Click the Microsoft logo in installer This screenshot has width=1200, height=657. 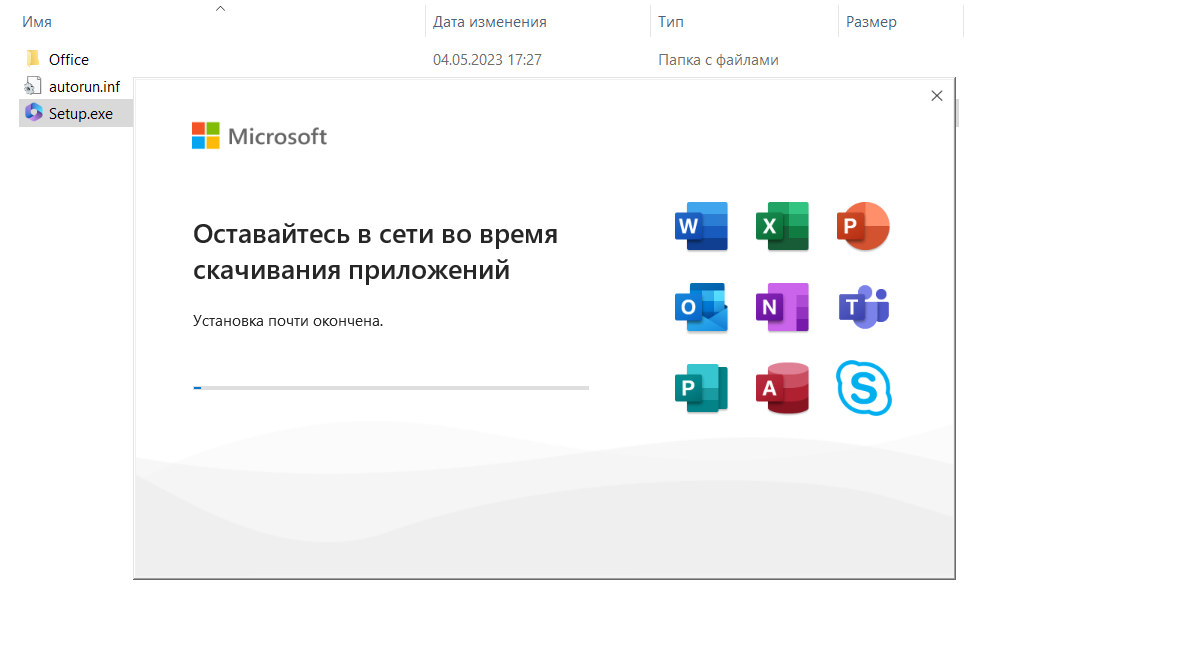(x=259, y=136)
